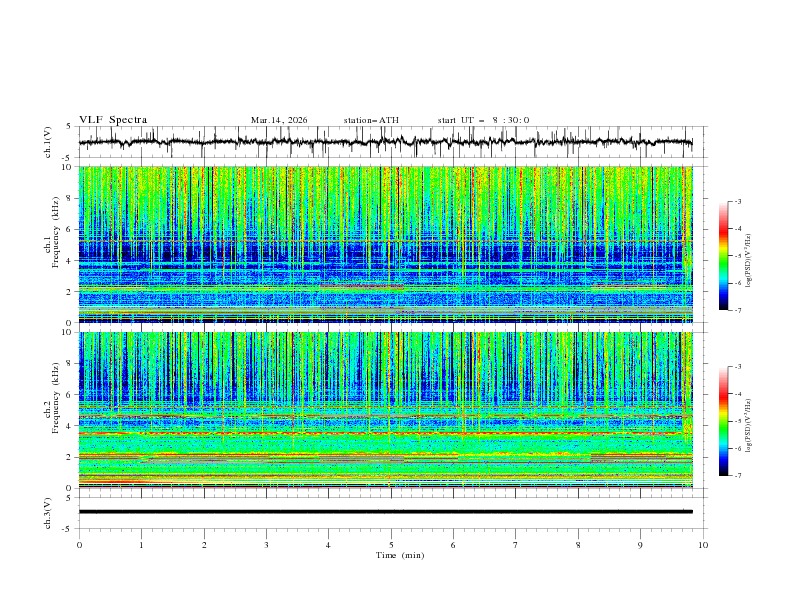Click the upper log(PSD) color bar

click(x=724, y=256)
